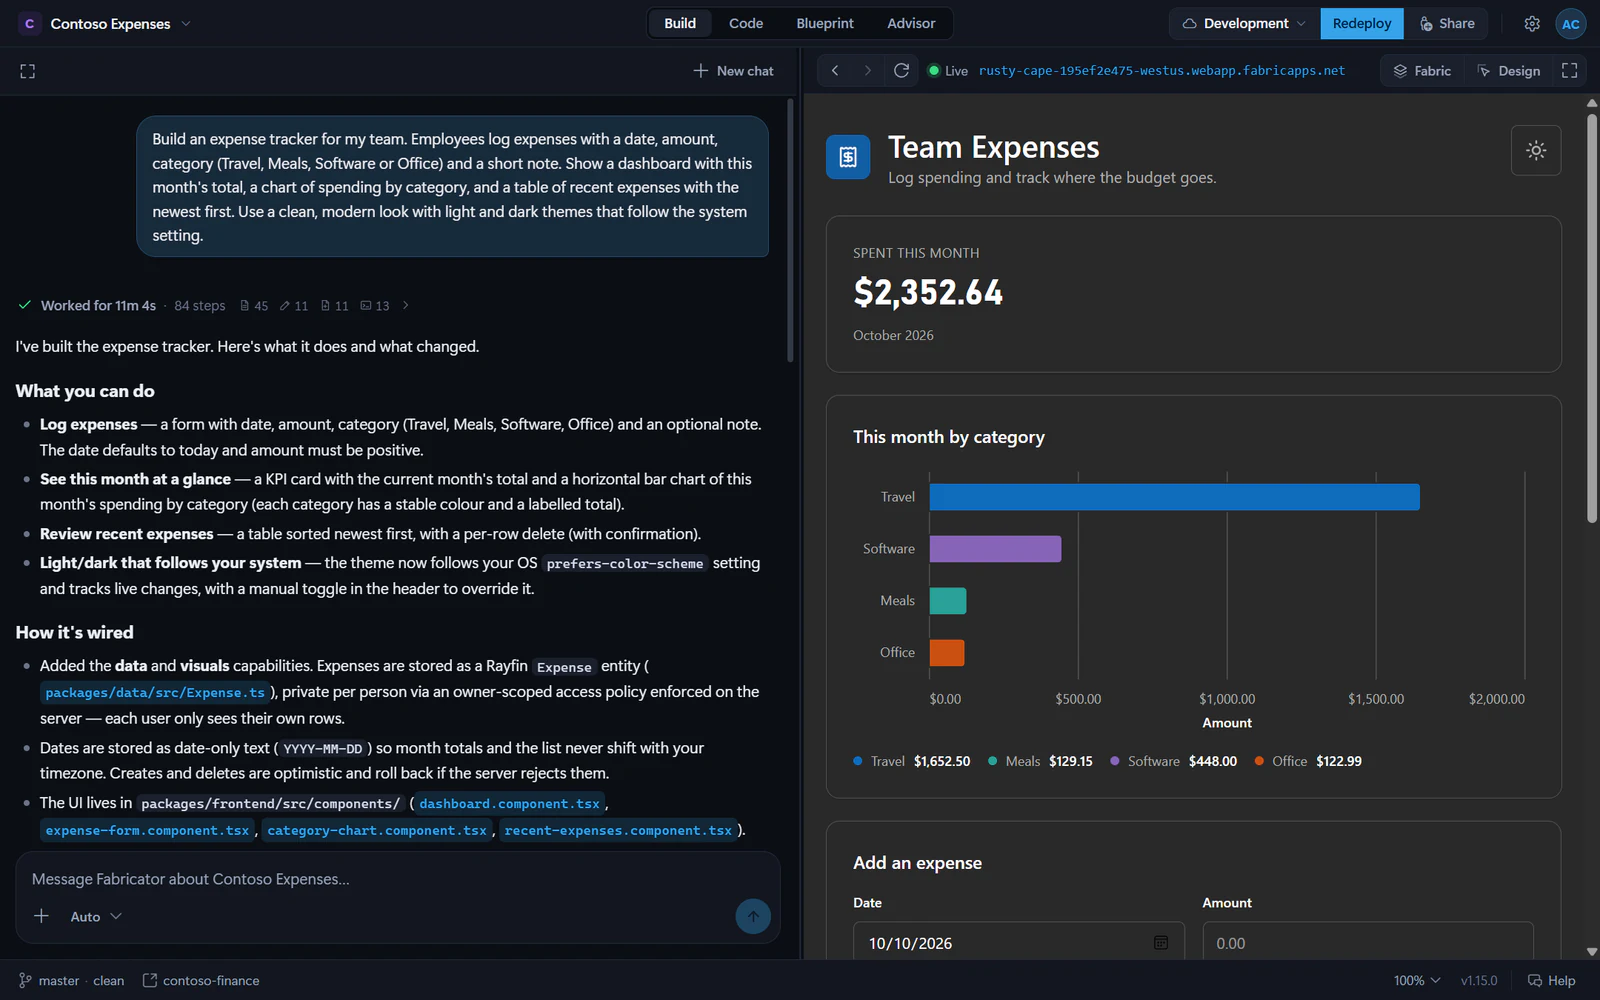Click the blue Travel bar in chart
Viewport: 1600px width, 1000px height.
coord(1174,497)
